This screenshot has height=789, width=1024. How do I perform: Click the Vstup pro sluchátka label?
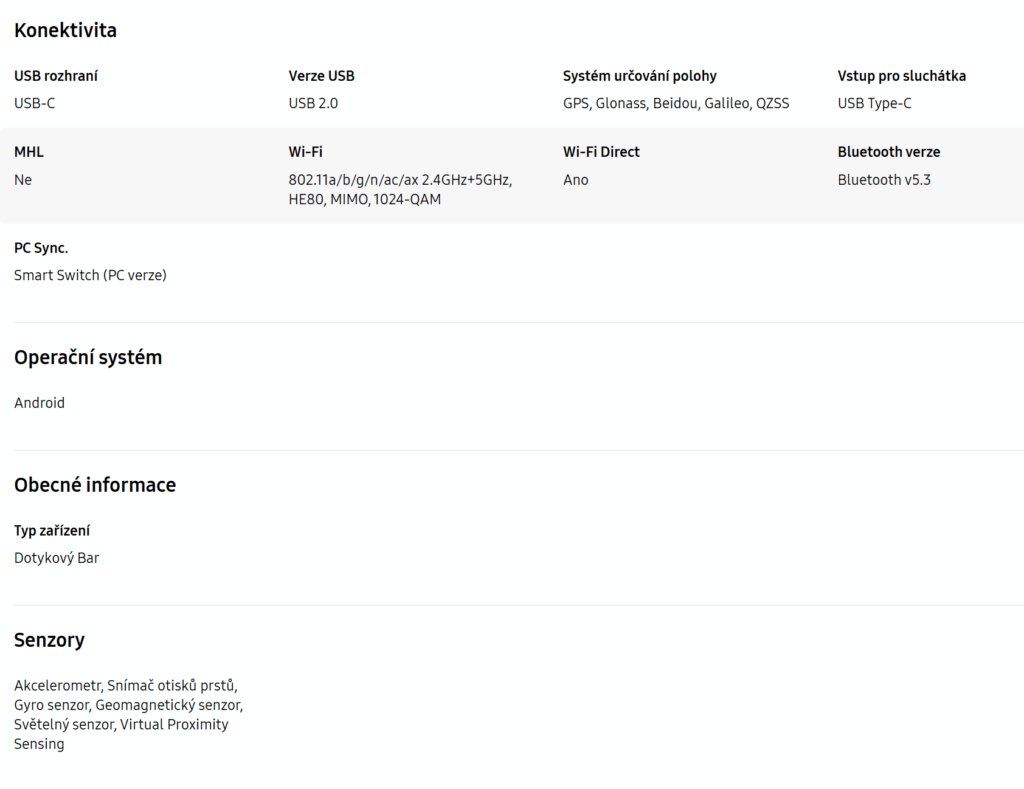(x=901, y=76)
